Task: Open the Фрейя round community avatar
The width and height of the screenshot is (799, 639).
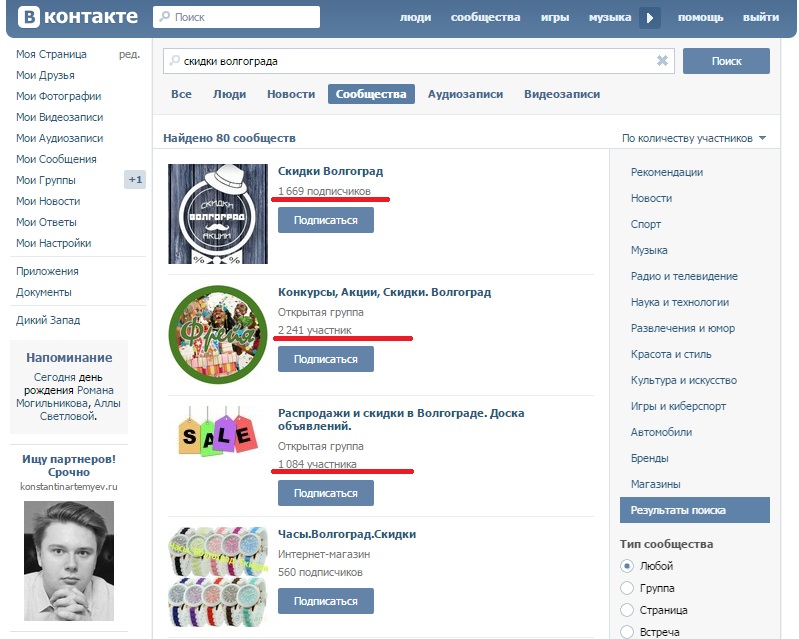Action: pyautogui.click(x=218, y=335)
